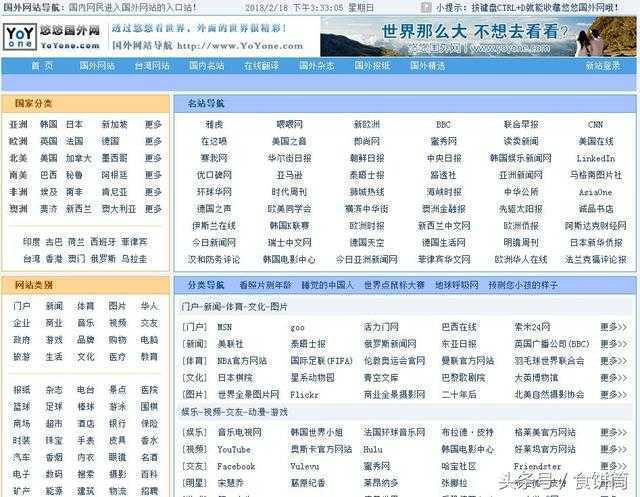
Task: Click the 时代周刊 site link
Action: click(x=289, y=192)
